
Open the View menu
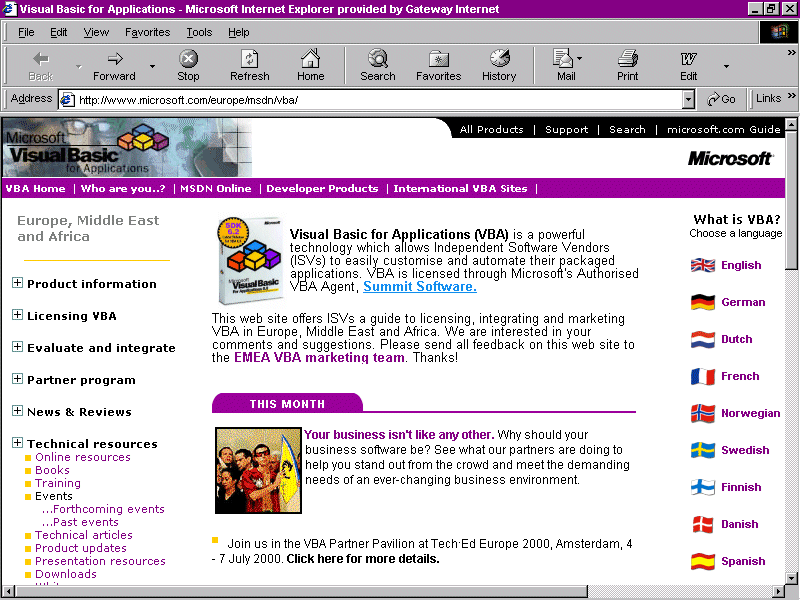pyautogui.click(x=96, y=32)
